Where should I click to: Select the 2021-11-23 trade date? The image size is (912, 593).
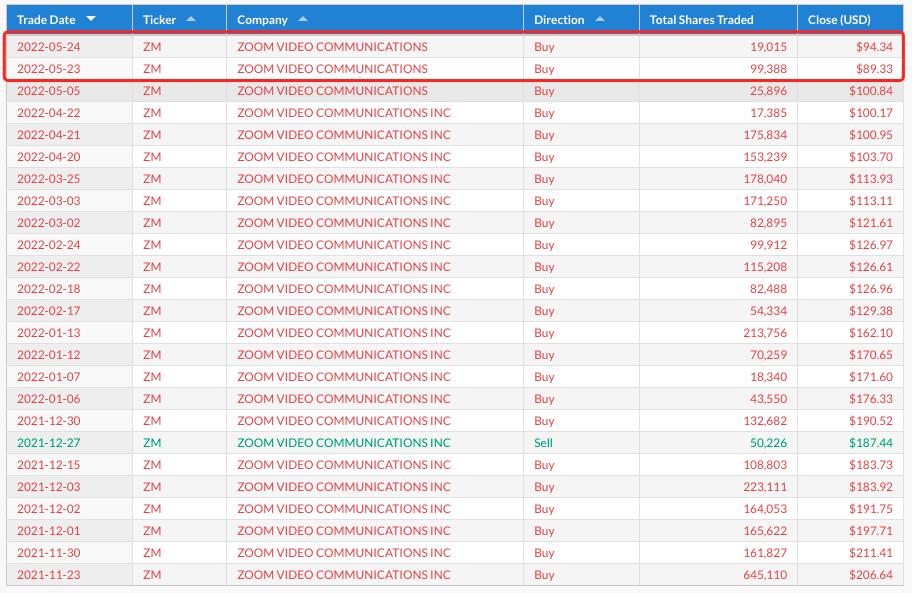coord(48,575)
